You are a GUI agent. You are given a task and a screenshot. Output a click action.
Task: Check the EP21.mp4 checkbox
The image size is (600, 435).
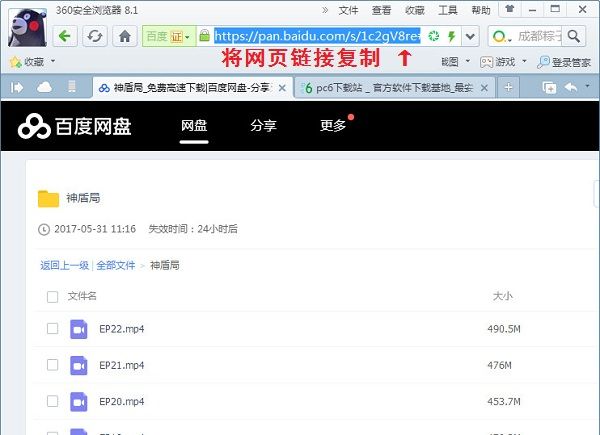click(x=52, y=365)
